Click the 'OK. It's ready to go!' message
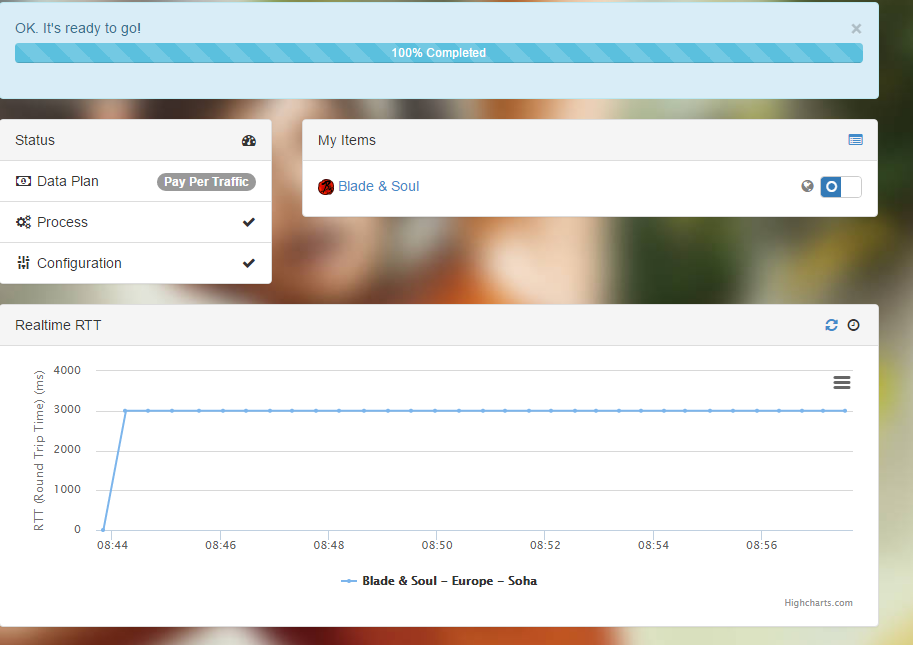 (78, 28)
